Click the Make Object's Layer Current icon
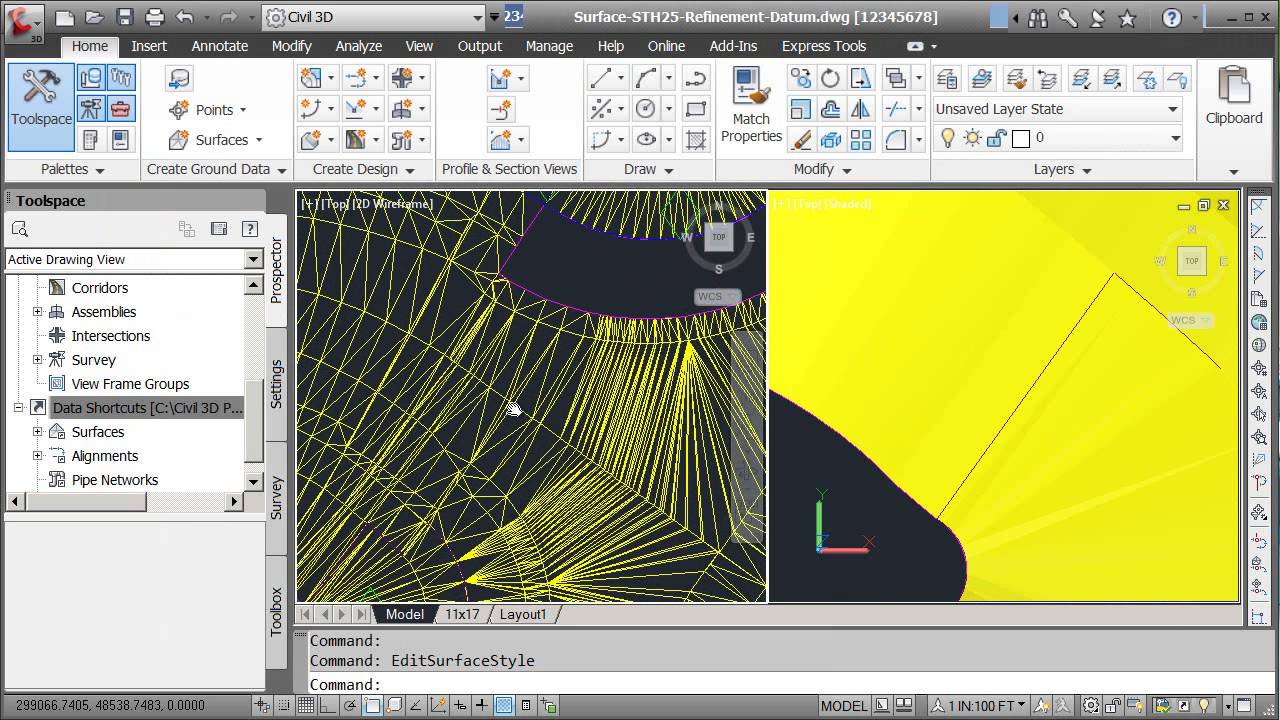This screenshot has width=1280, height=720. (981, 78)
